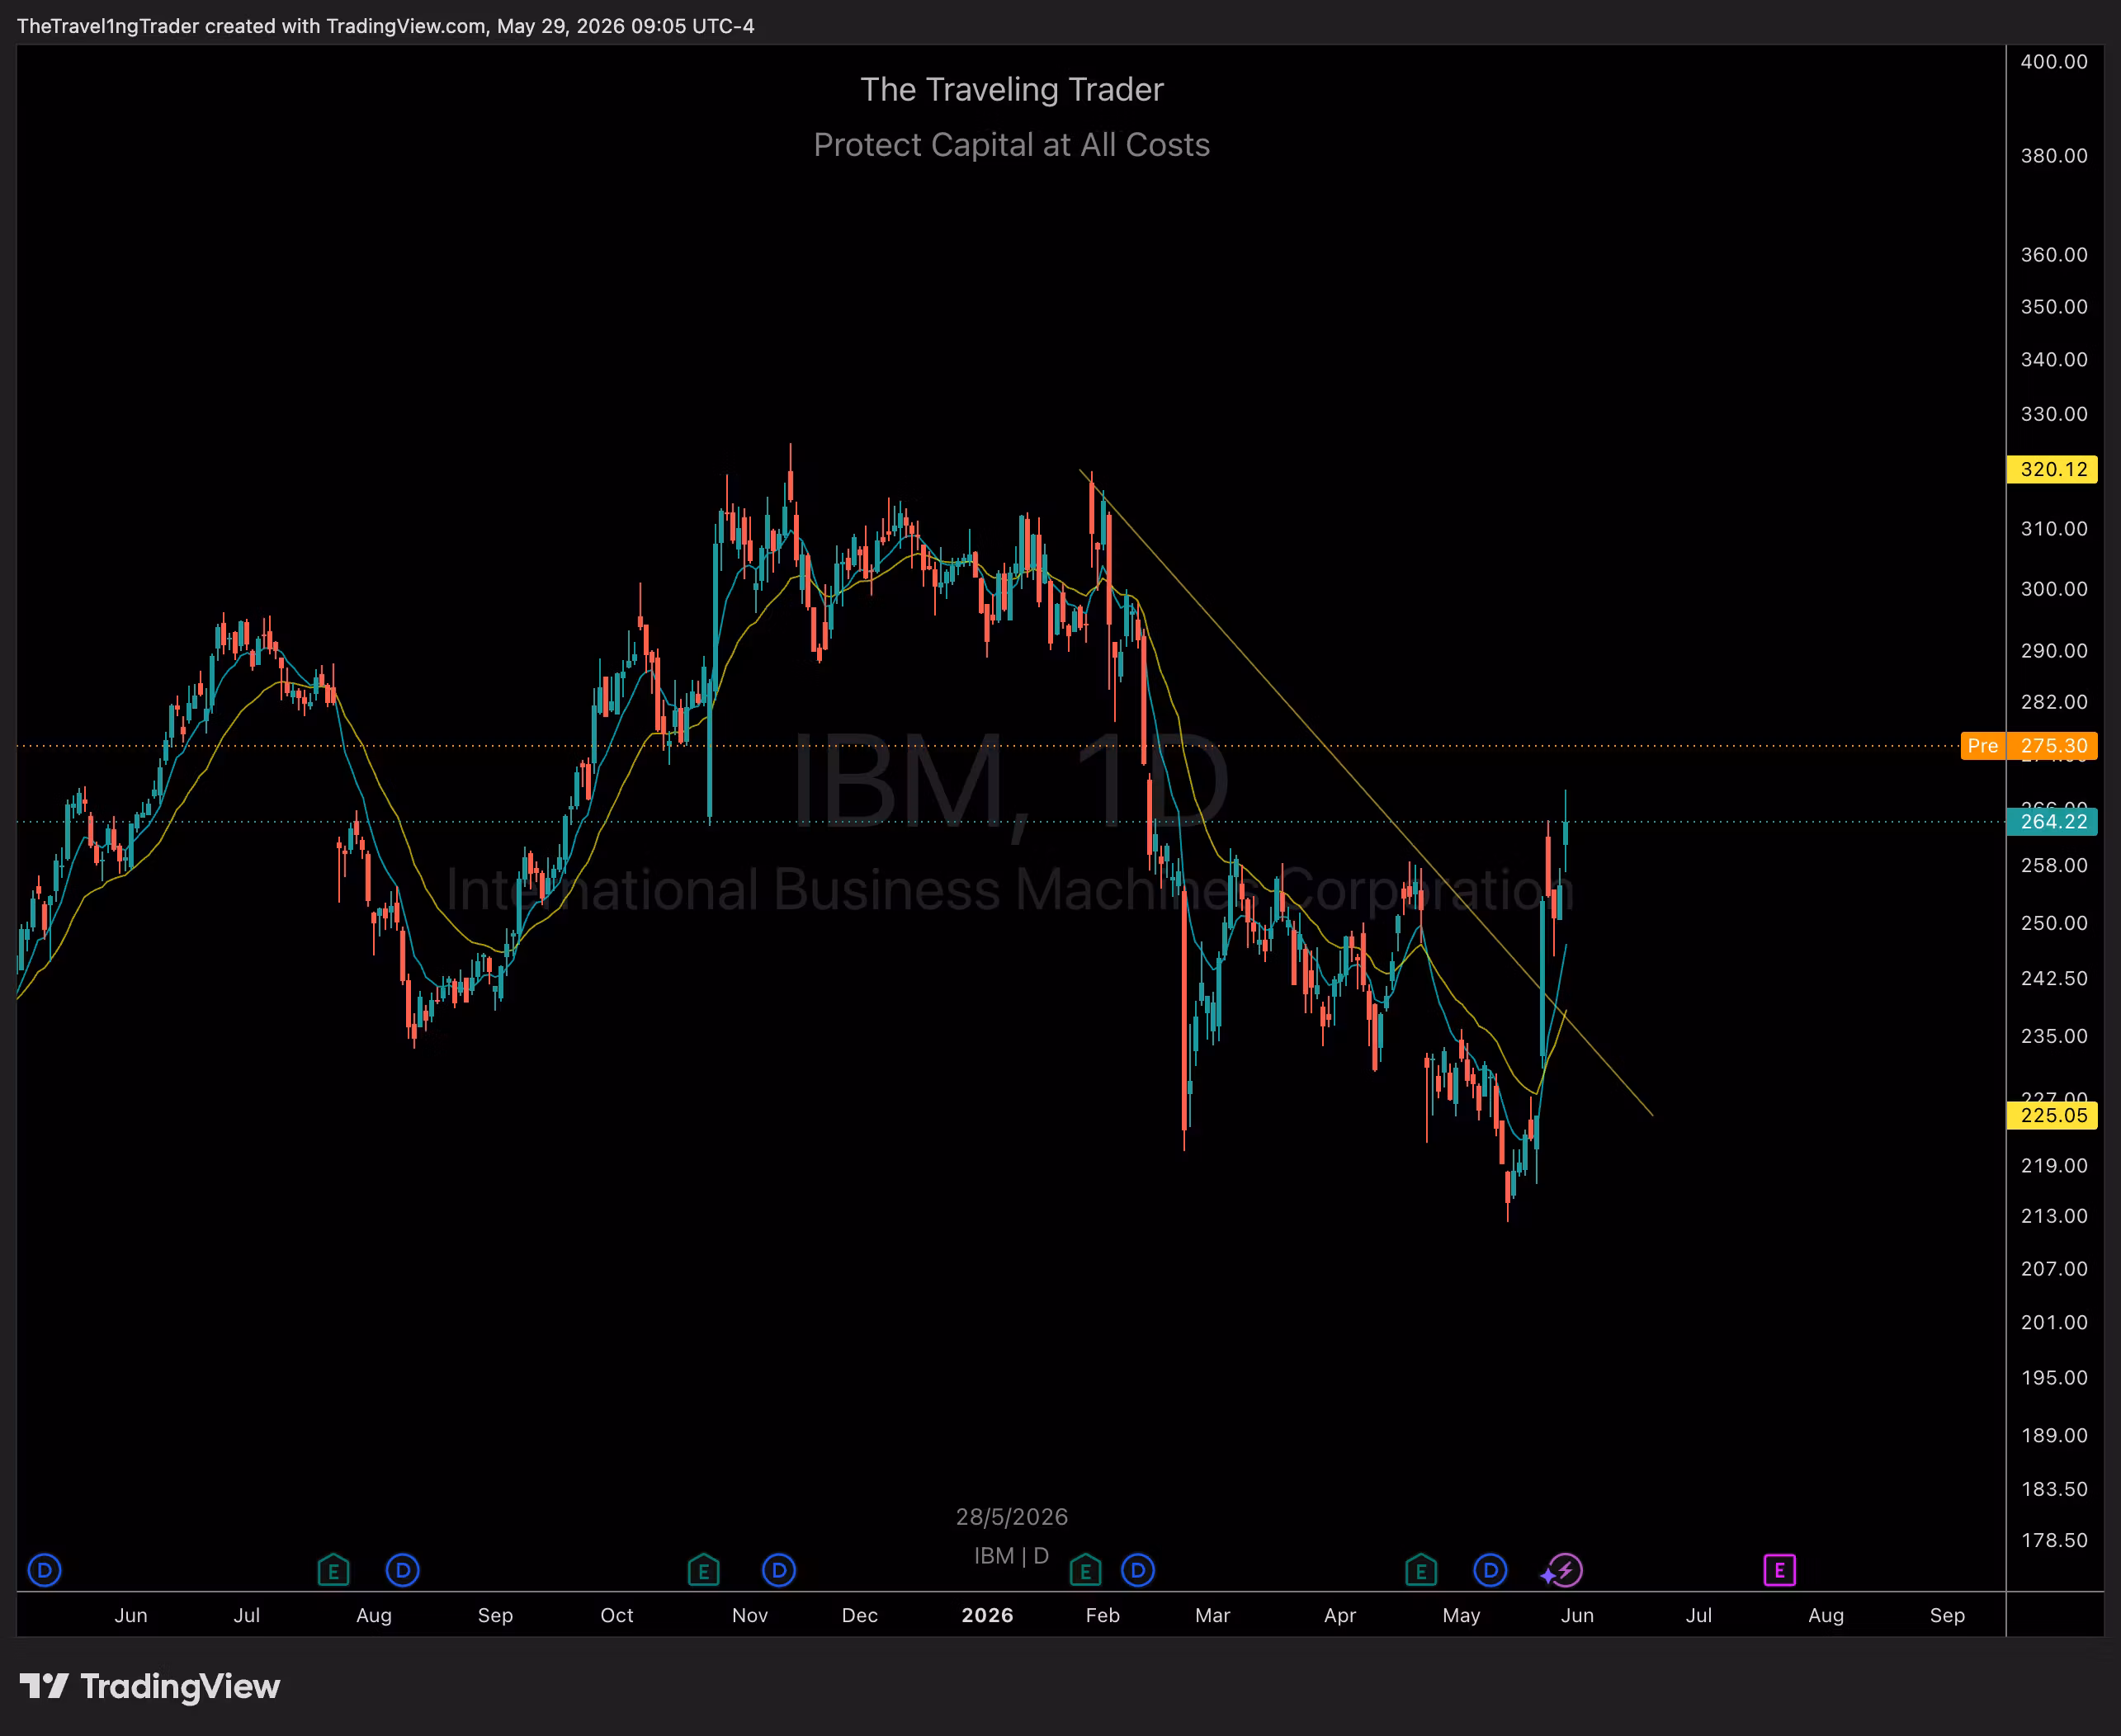Click the teal 264.22 last price label
The height and width of the screenshot is (1736, 2121).
(2052, 821)
